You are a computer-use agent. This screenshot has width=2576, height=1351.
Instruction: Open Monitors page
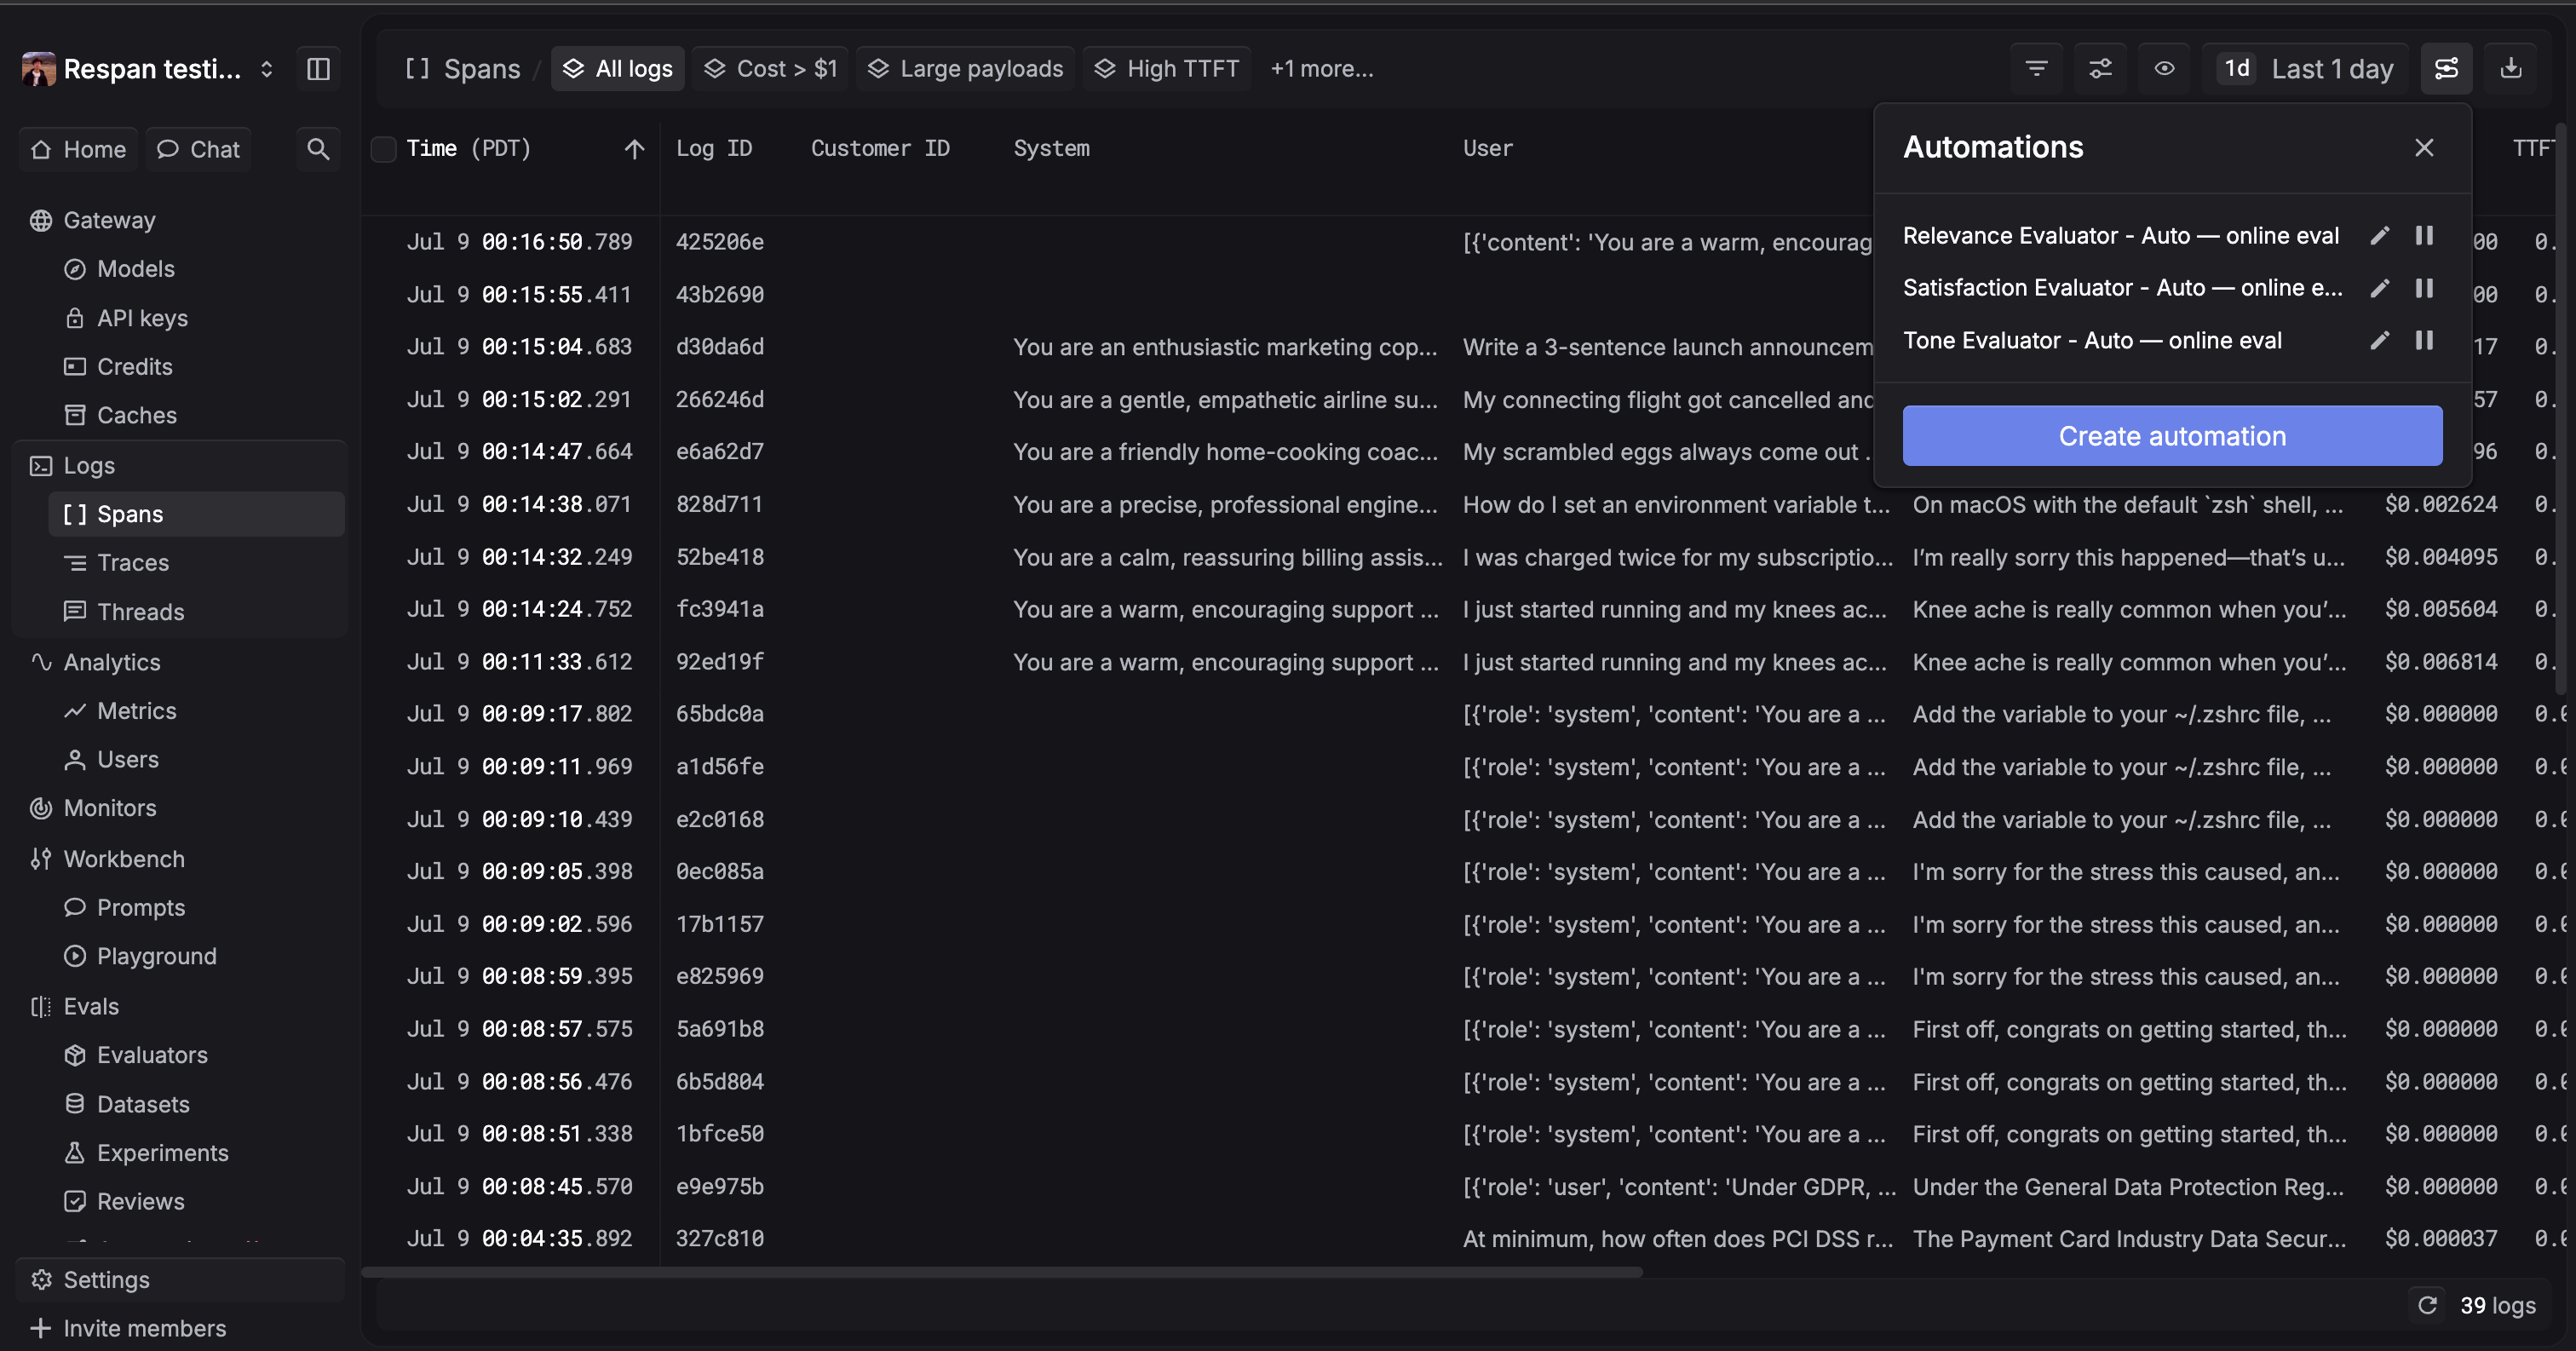tap(109, 808)
